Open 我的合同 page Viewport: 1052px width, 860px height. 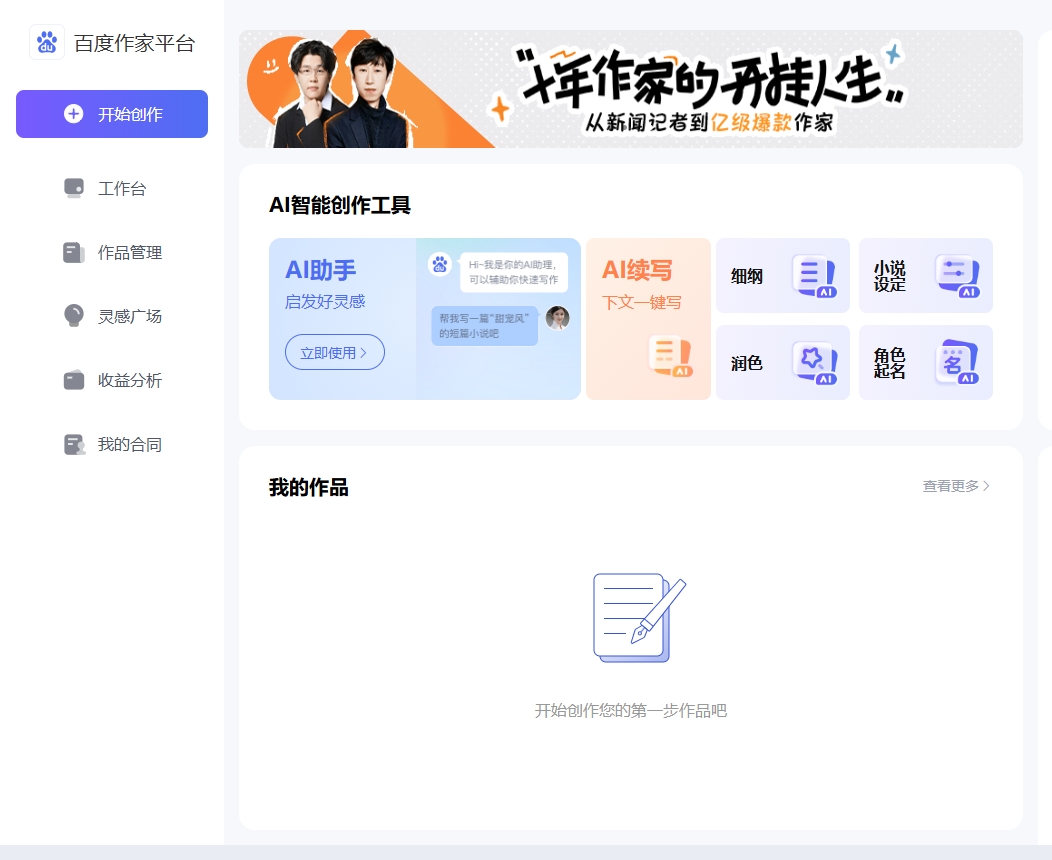[x=112, y=444]
